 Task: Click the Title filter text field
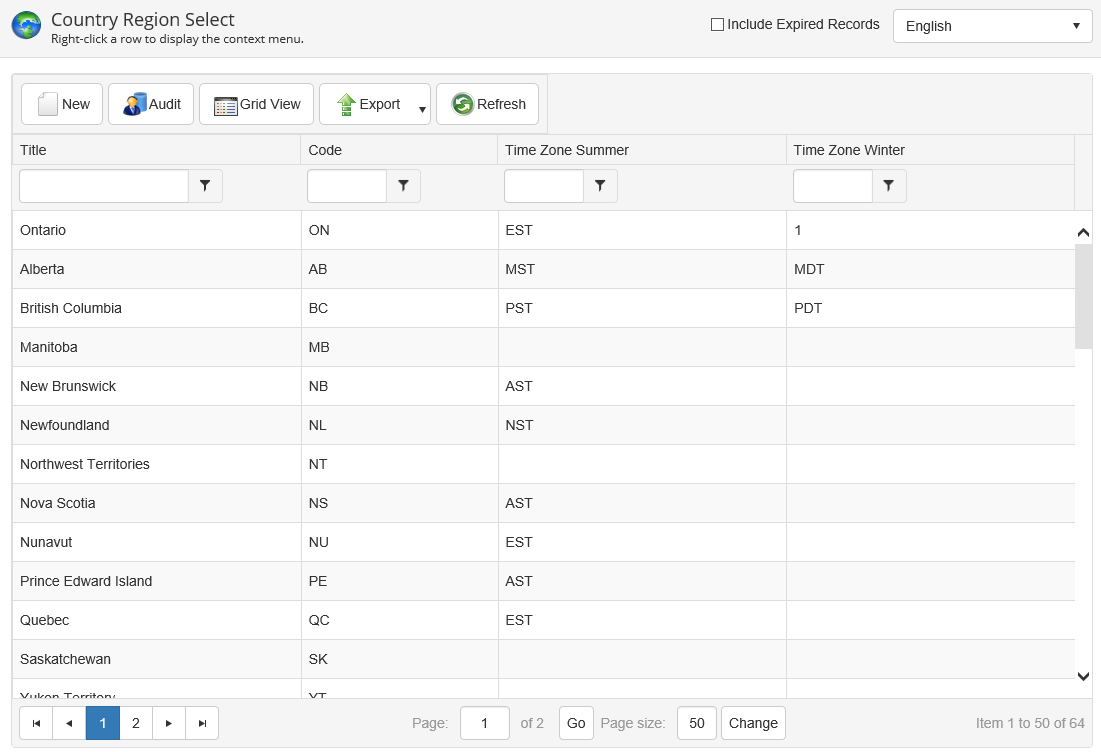point(104,186)
